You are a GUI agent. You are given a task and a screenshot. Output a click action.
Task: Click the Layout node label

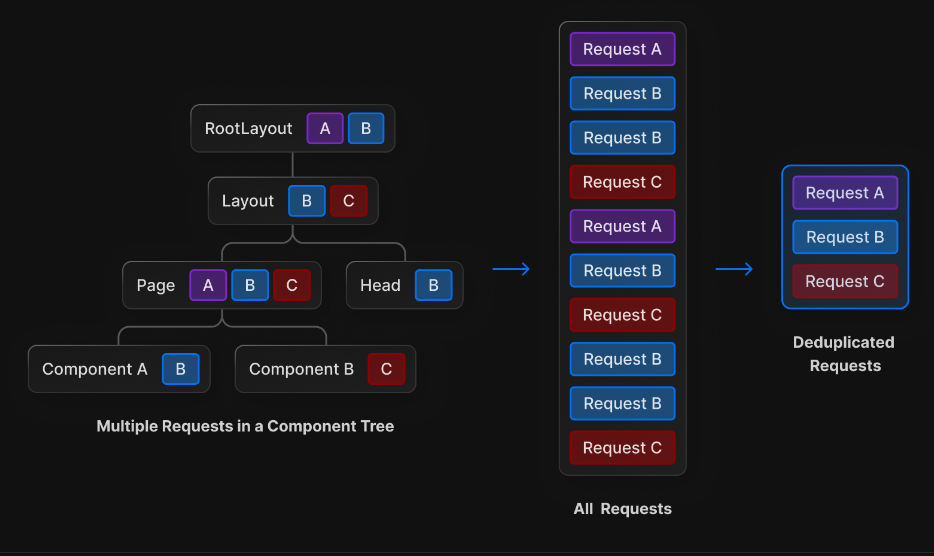point(248,201)
